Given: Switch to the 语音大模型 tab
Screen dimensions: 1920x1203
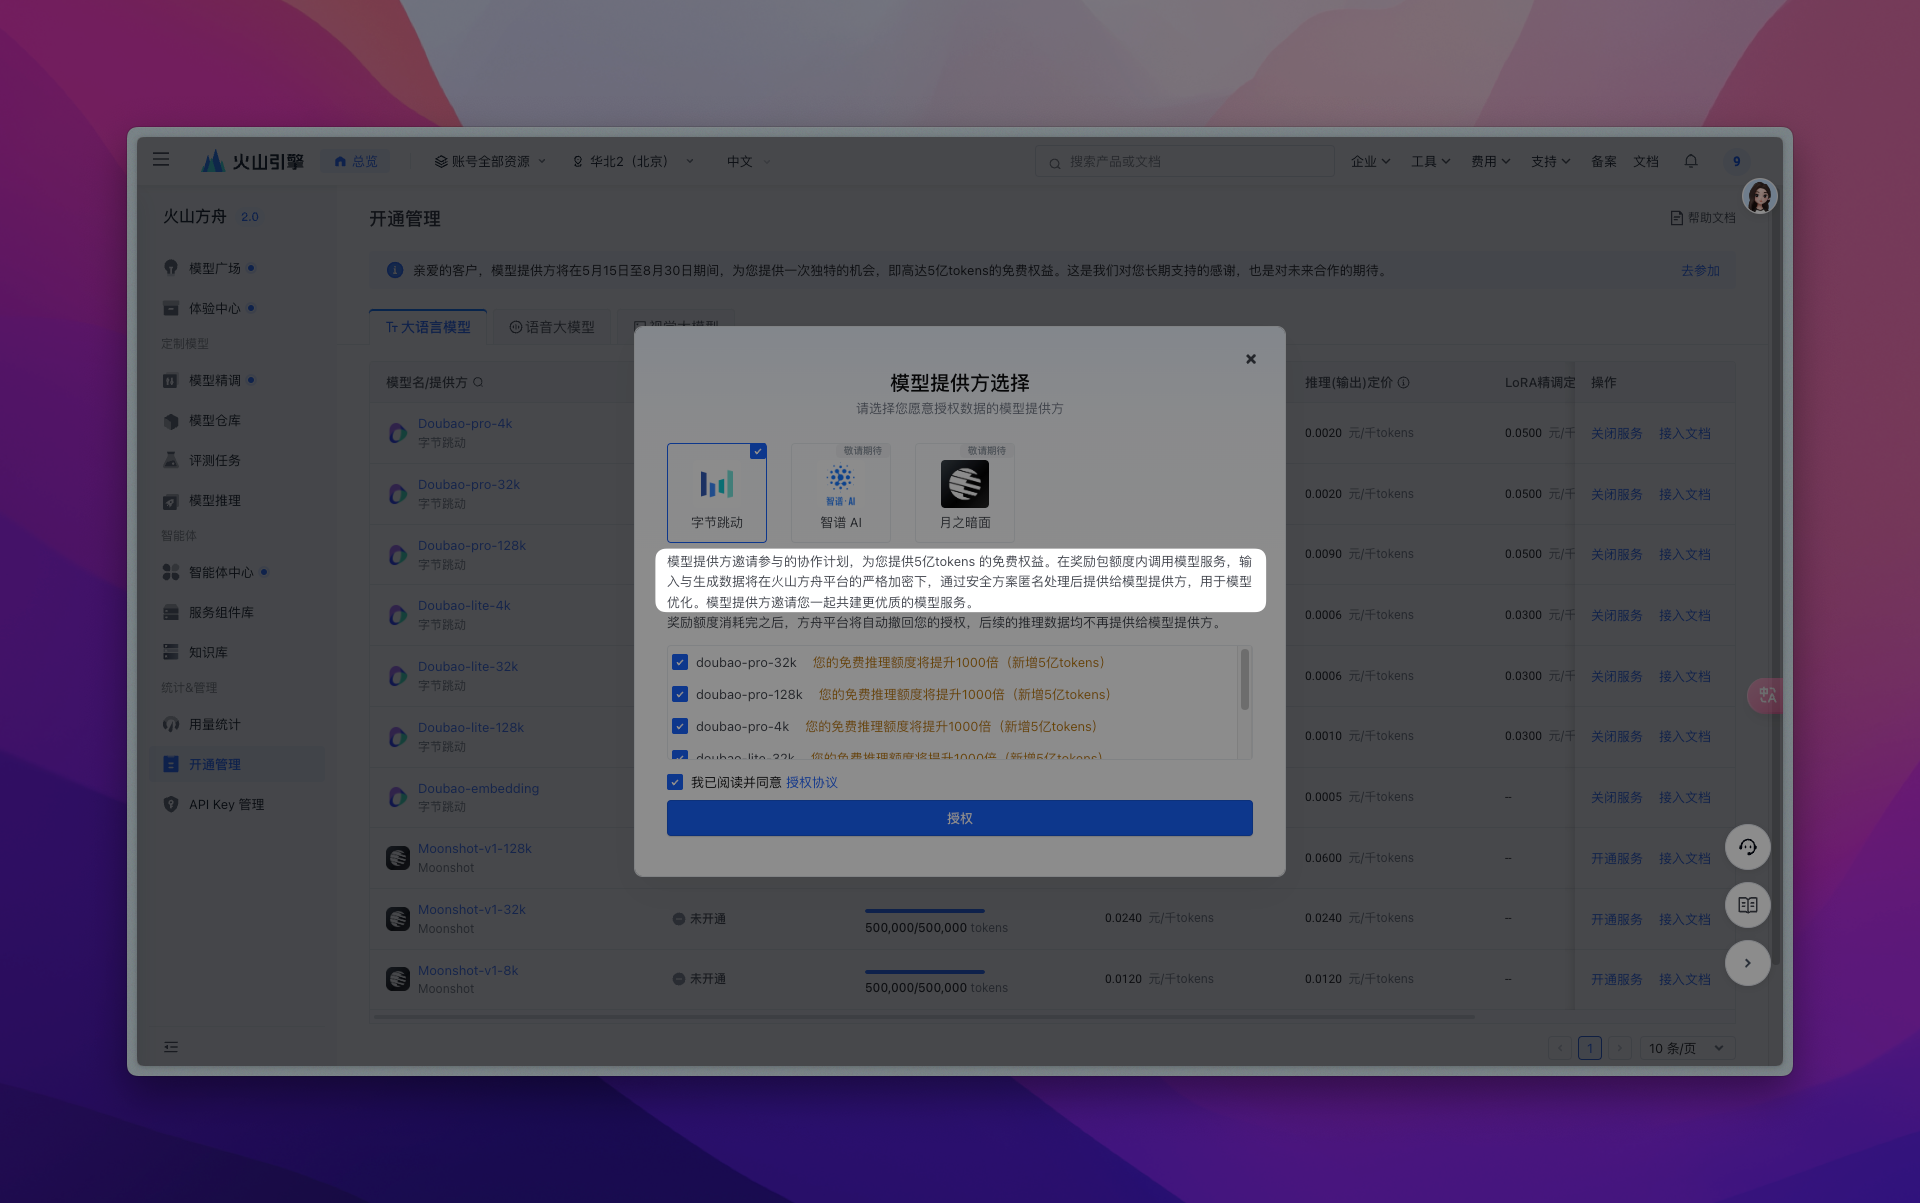Looking at the screenshot, I should 552,327.
